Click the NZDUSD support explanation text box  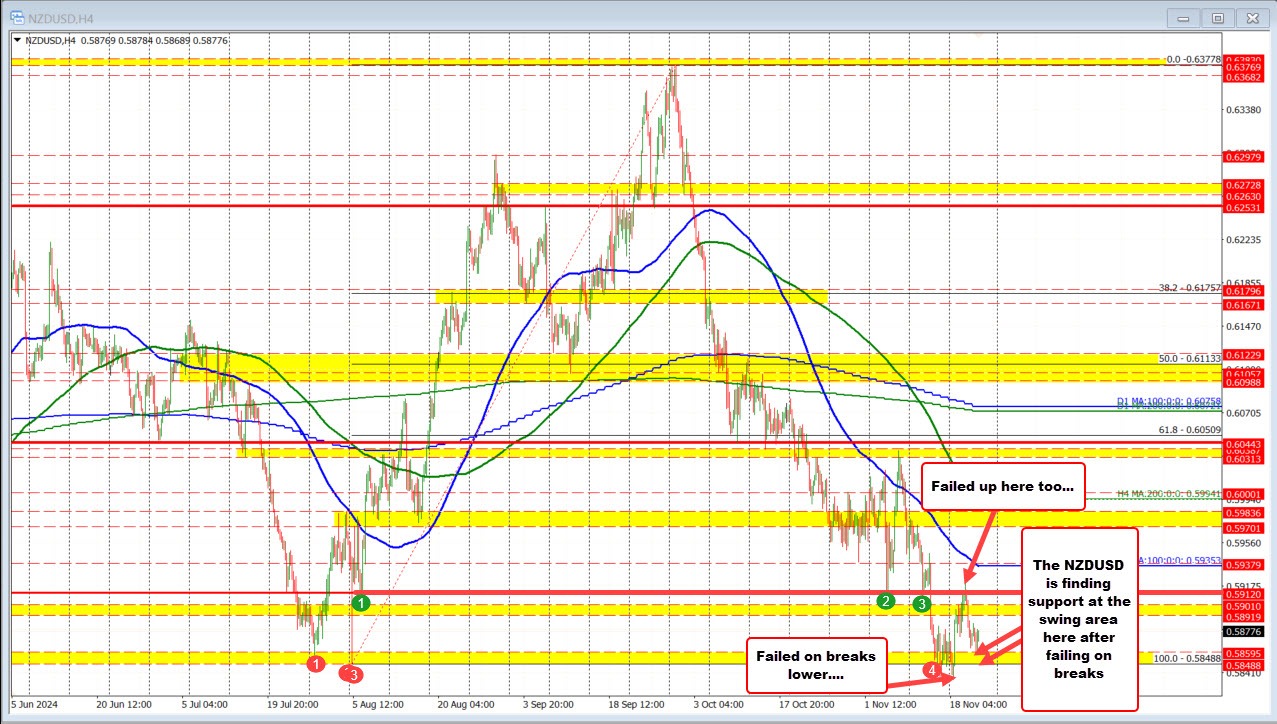(1079, 619)
